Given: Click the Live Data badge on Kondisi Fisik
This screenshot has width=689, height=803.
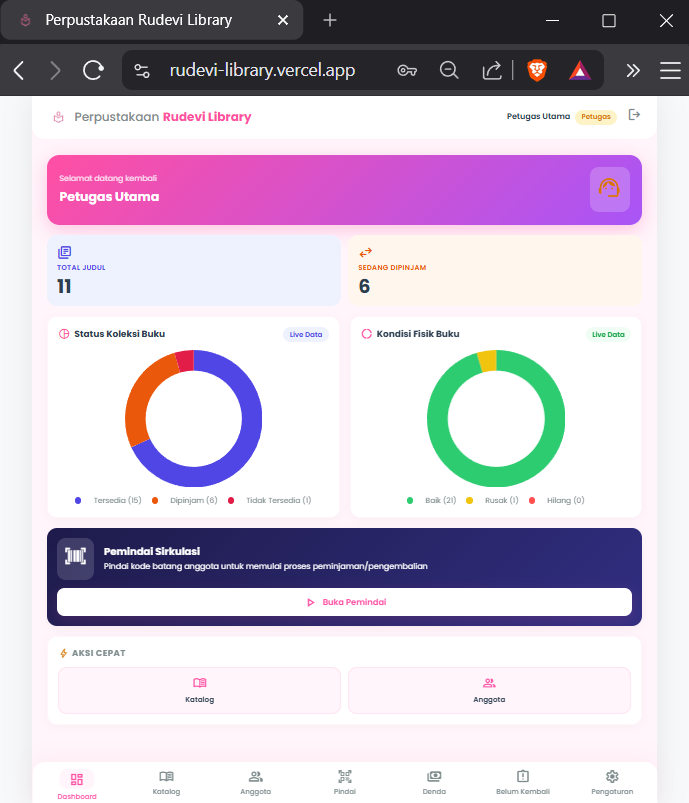Looking at the screenshot, I should (x=608, y=334).
